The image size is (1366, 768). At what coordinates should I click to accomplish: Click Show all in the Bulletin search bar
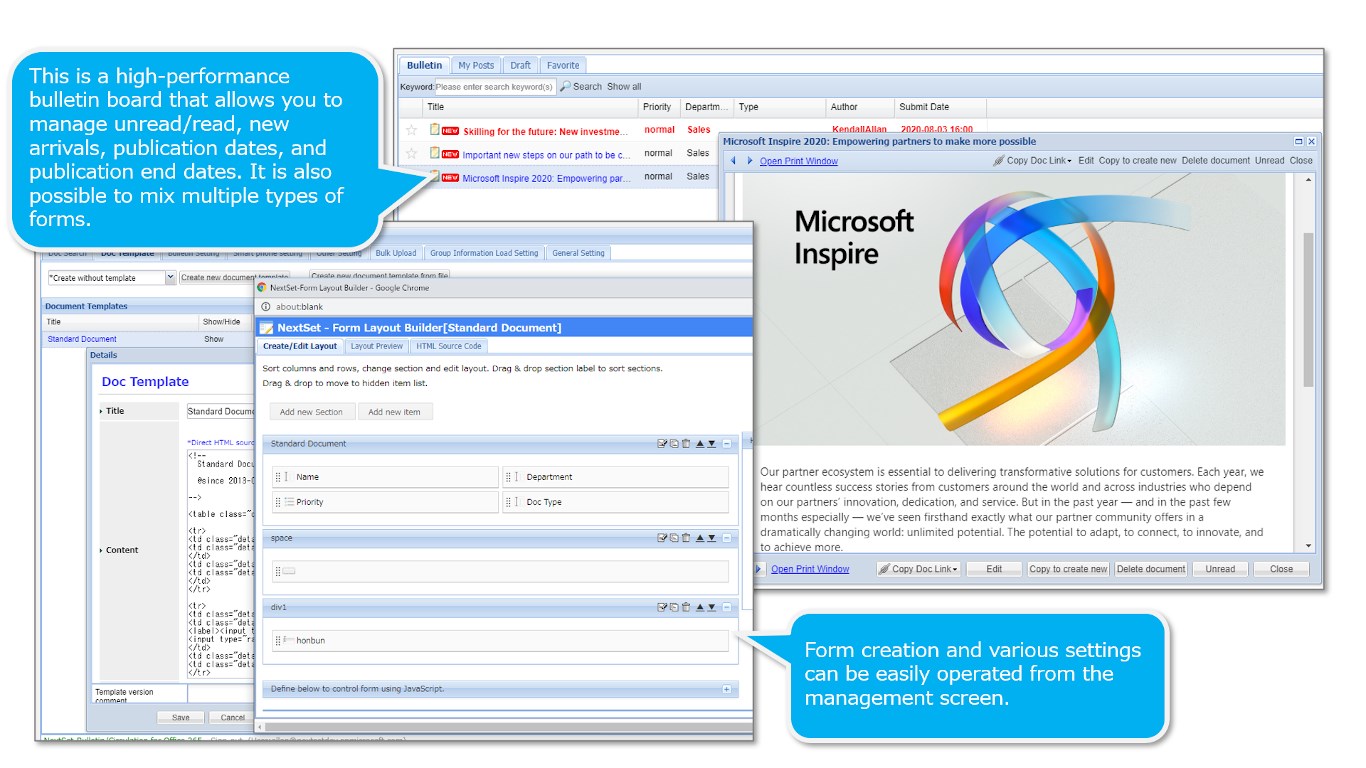(x=624, y=87)
